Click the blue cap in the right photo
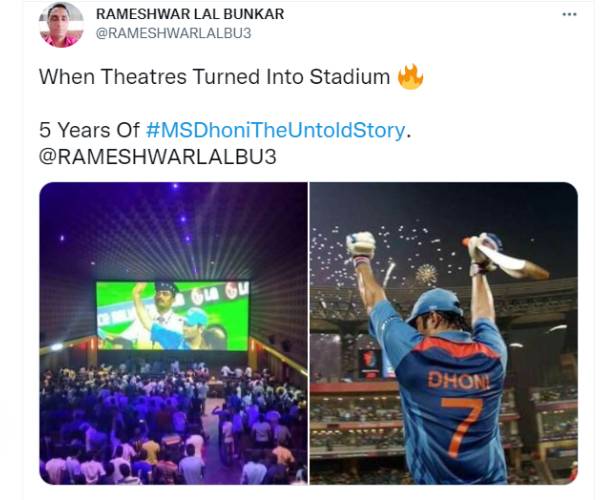This screenshot has height=500, width=600. tap(434, 304)
